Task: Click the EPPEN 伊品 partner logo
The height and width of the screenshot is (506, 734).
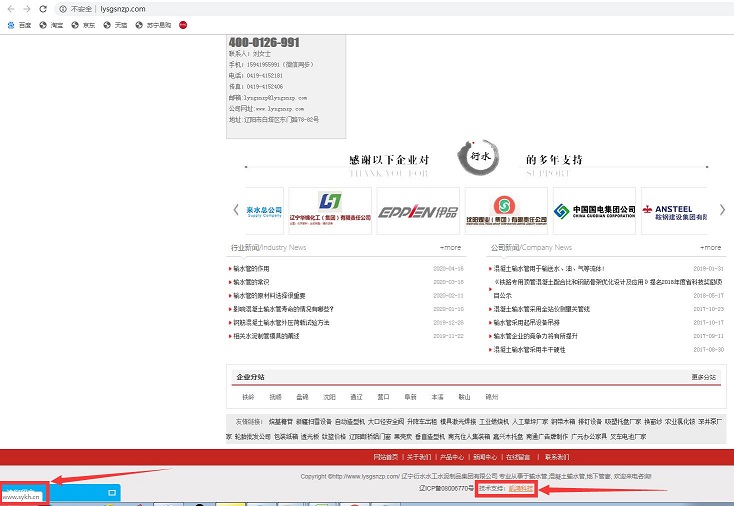Action: 418,211
